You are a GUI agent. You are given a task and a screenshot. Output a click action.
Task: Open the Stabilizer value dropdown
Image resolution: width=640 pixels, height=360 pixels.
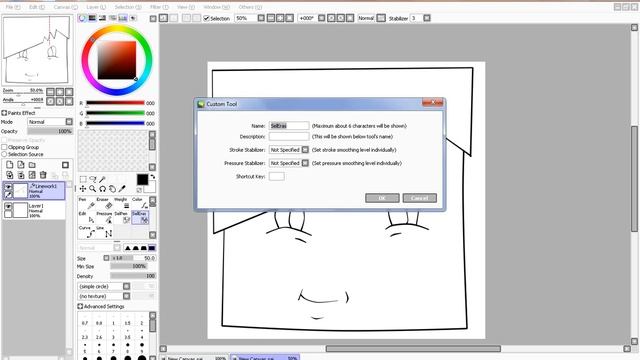[427, 18]
